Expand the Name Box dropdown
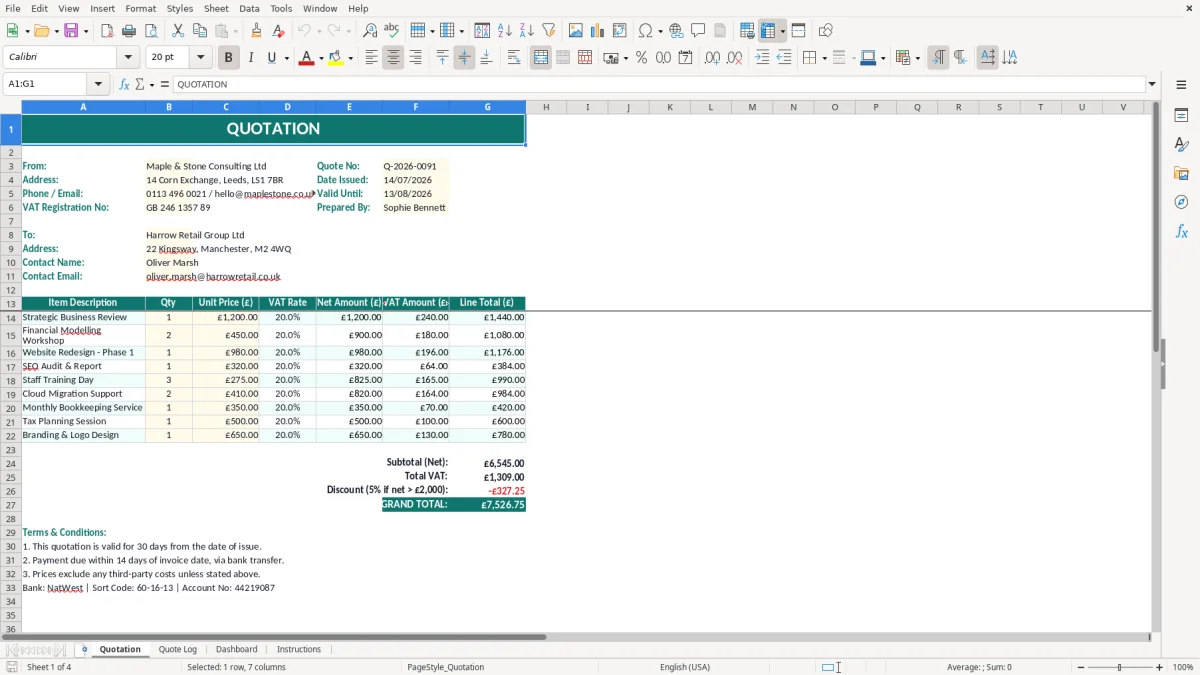The width and height of the screenshot is (1200, 675). (x=98, y=85)
